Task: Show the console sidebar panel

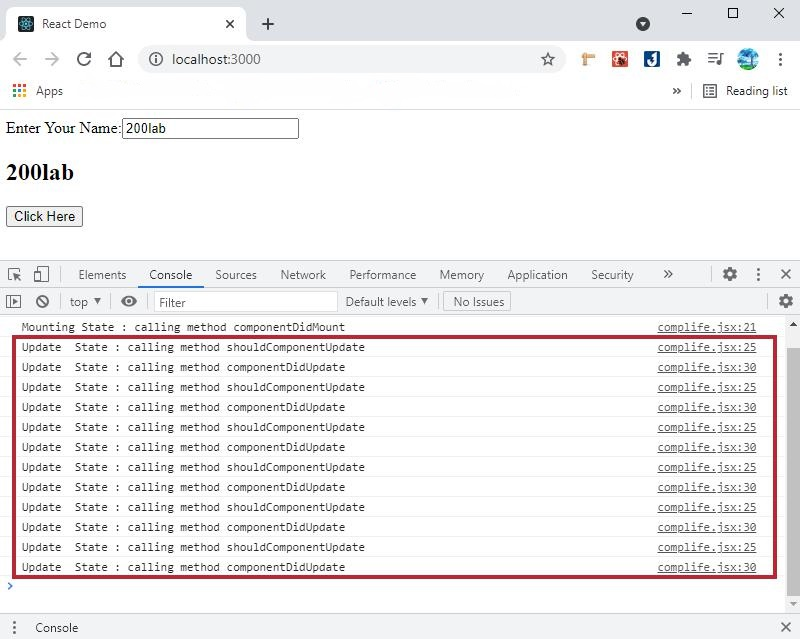Action: [14, 301]
